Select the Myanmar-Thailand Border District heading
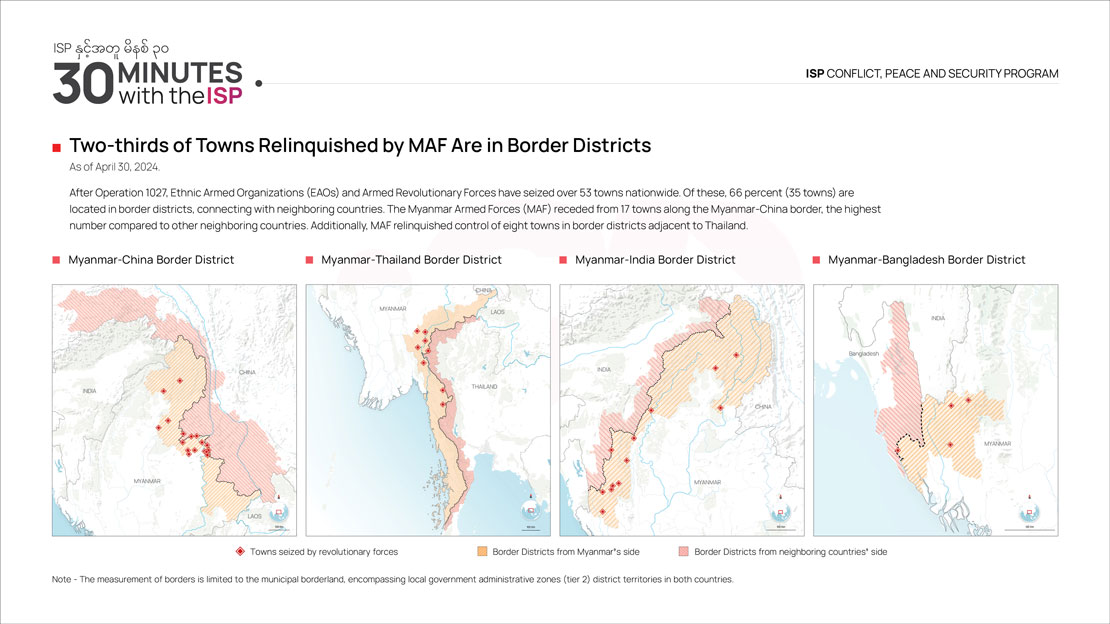The height and width of the screenshot is (624, 1110). coord(411,260)
